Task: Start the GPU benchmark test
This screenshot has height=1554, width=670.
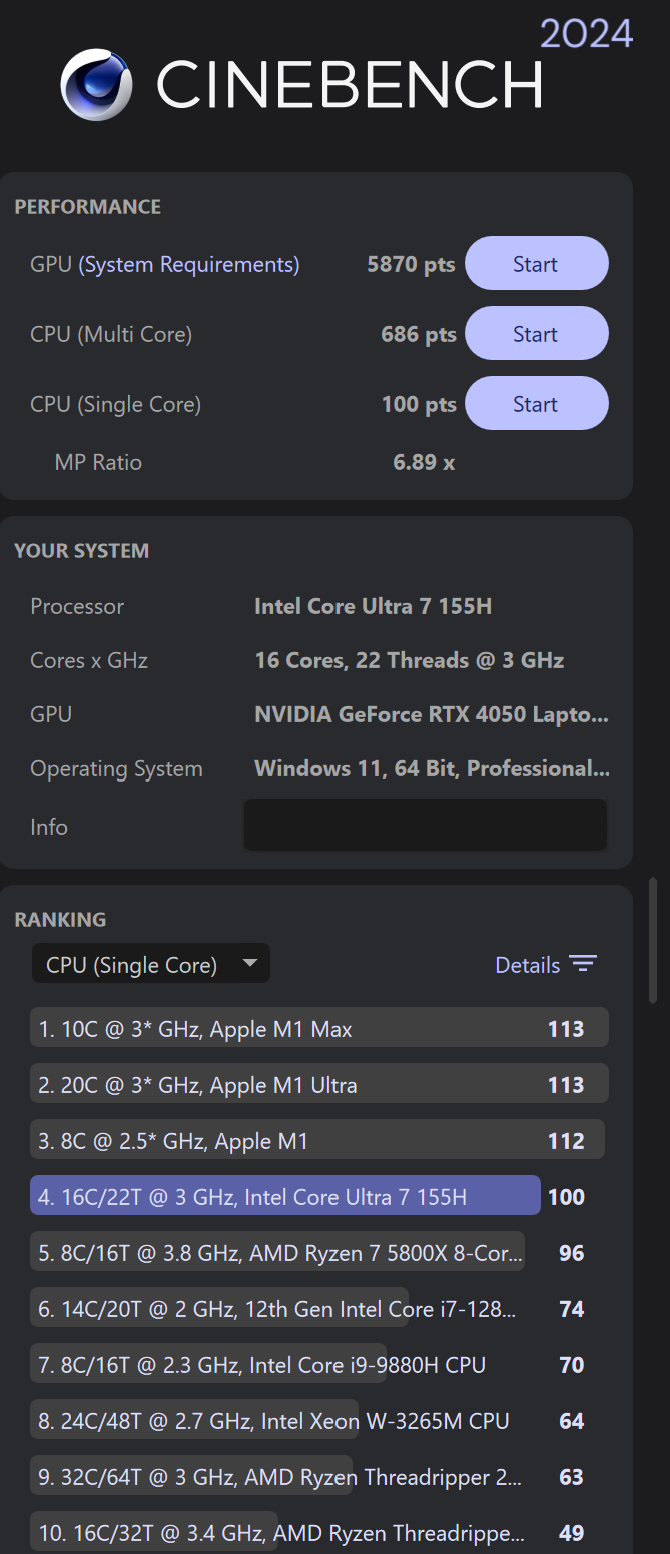Action: 536,264
